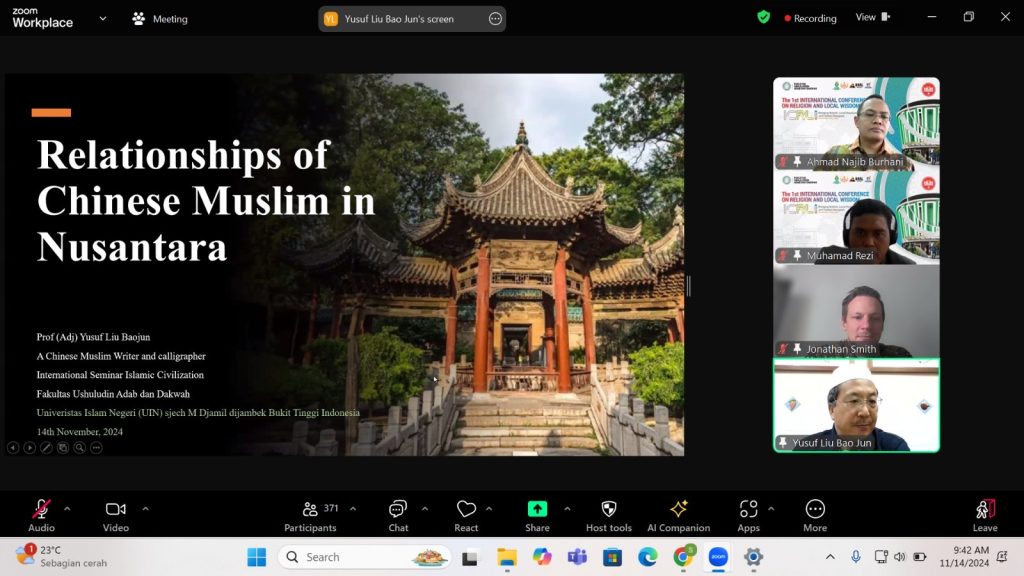Open the View layout menu

coord(872,17)
